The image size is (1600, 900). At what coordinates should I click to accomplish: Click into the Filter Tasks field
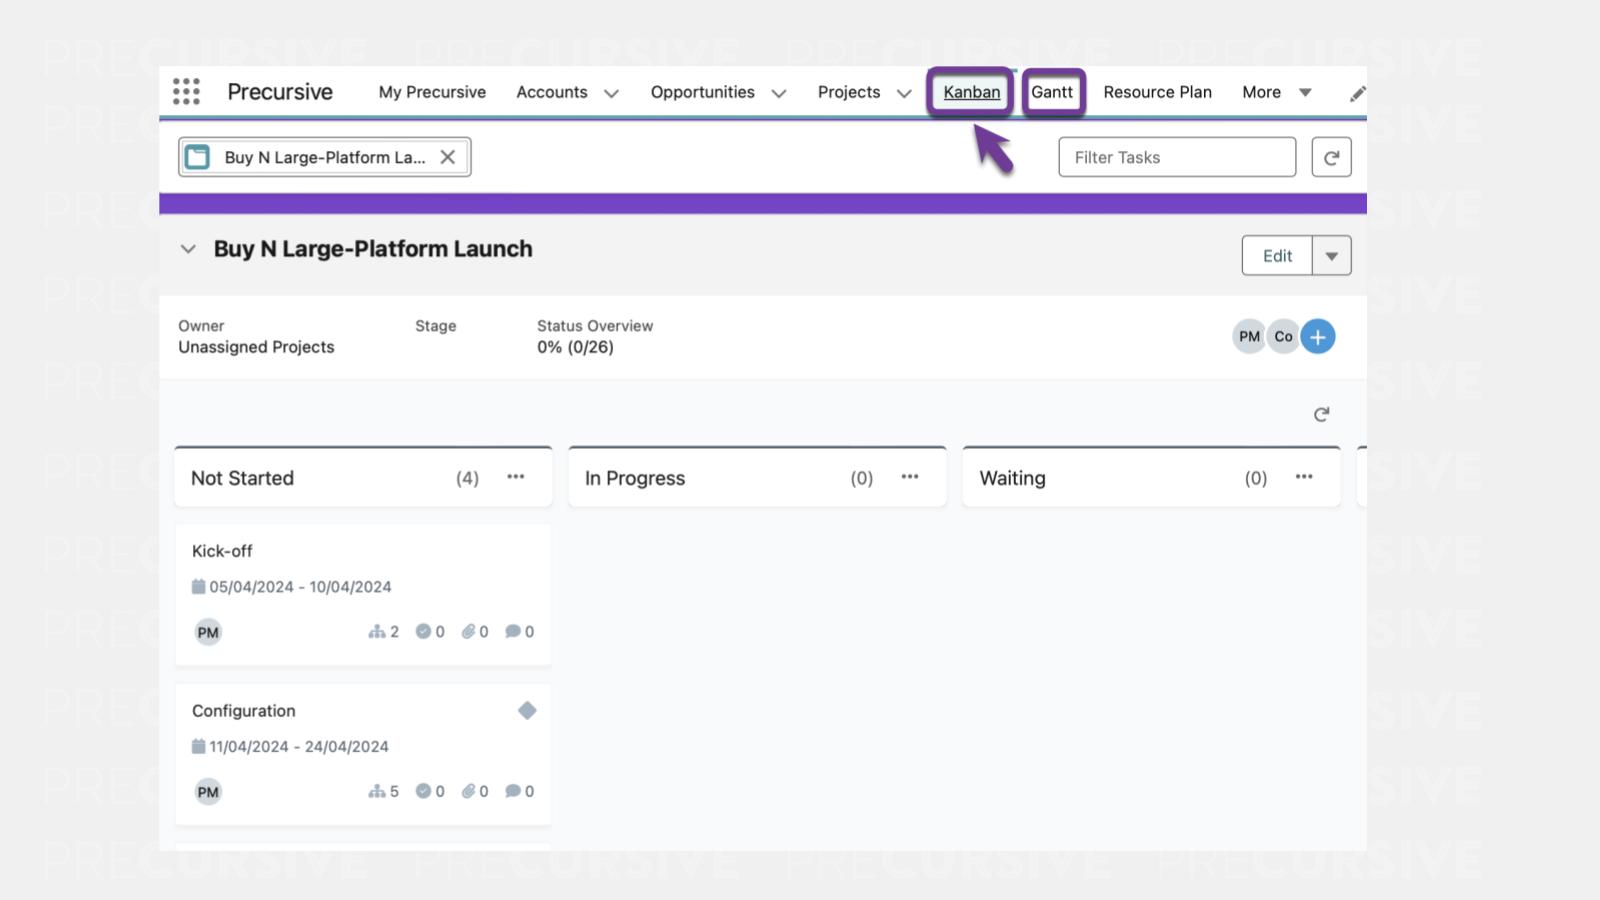(x=1176, y=158)
